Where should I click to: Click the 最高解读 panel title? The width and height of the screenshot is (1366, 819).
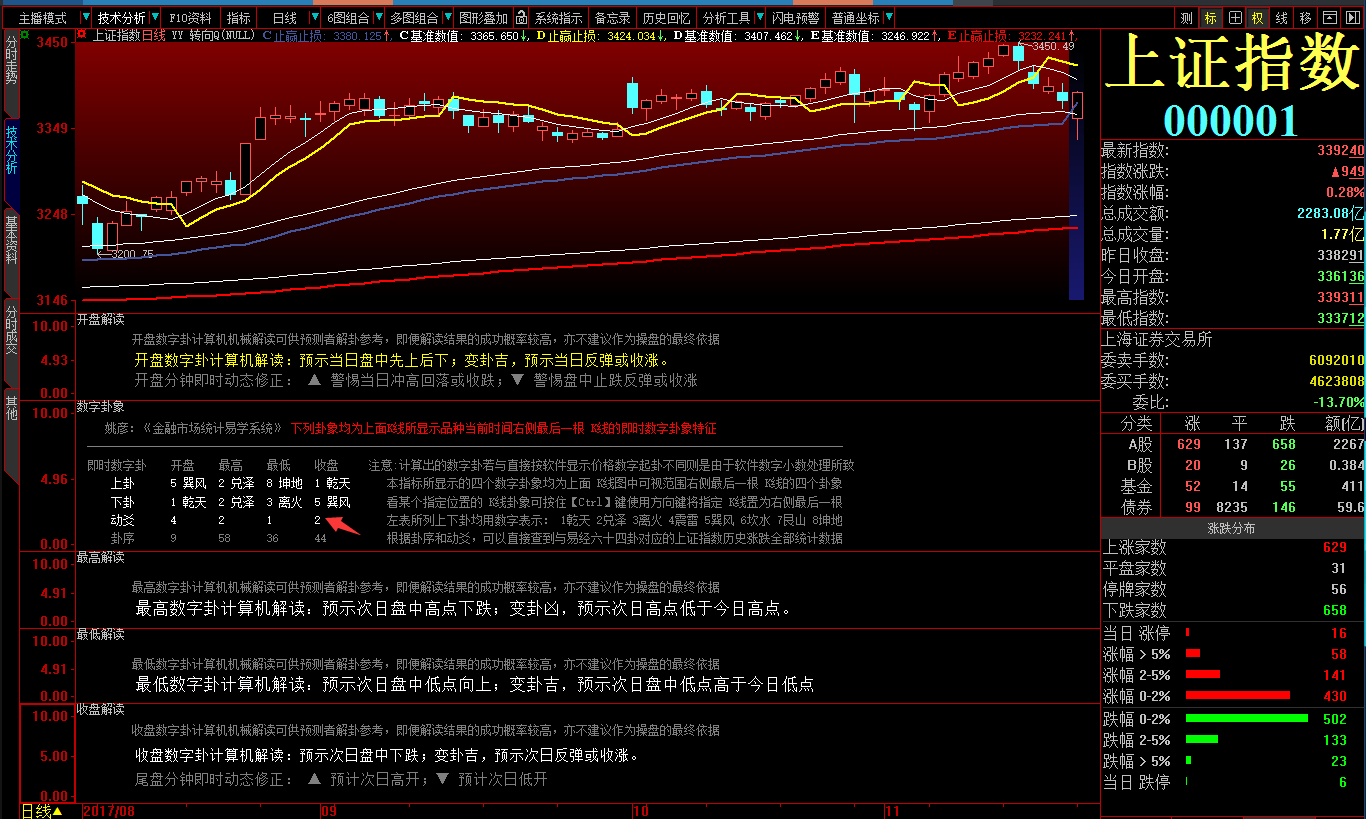pos(101,556)
